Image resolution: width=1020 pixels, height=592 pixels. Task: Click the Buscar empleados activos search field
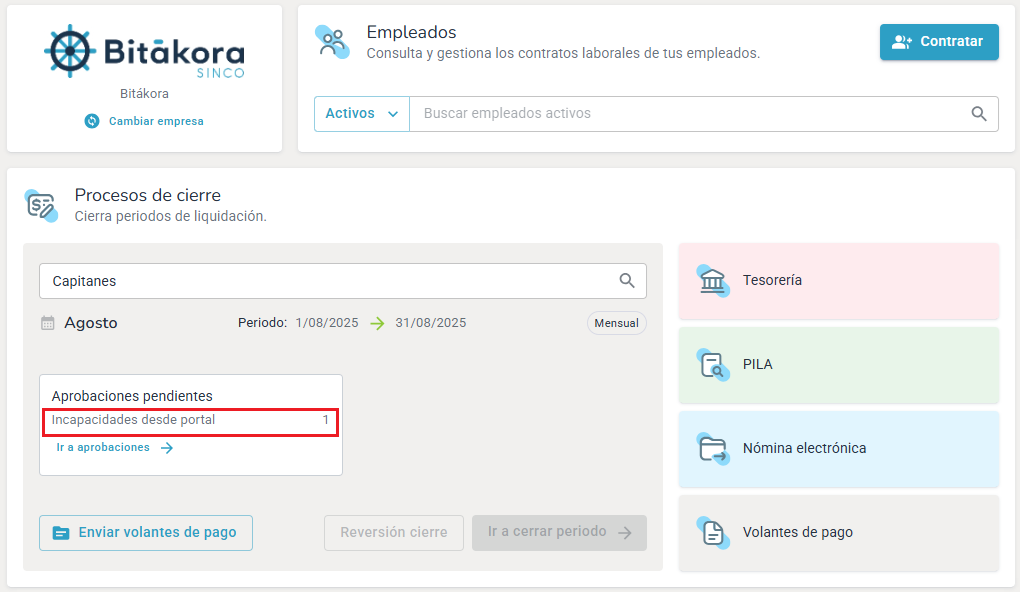(x=690, y=114)
